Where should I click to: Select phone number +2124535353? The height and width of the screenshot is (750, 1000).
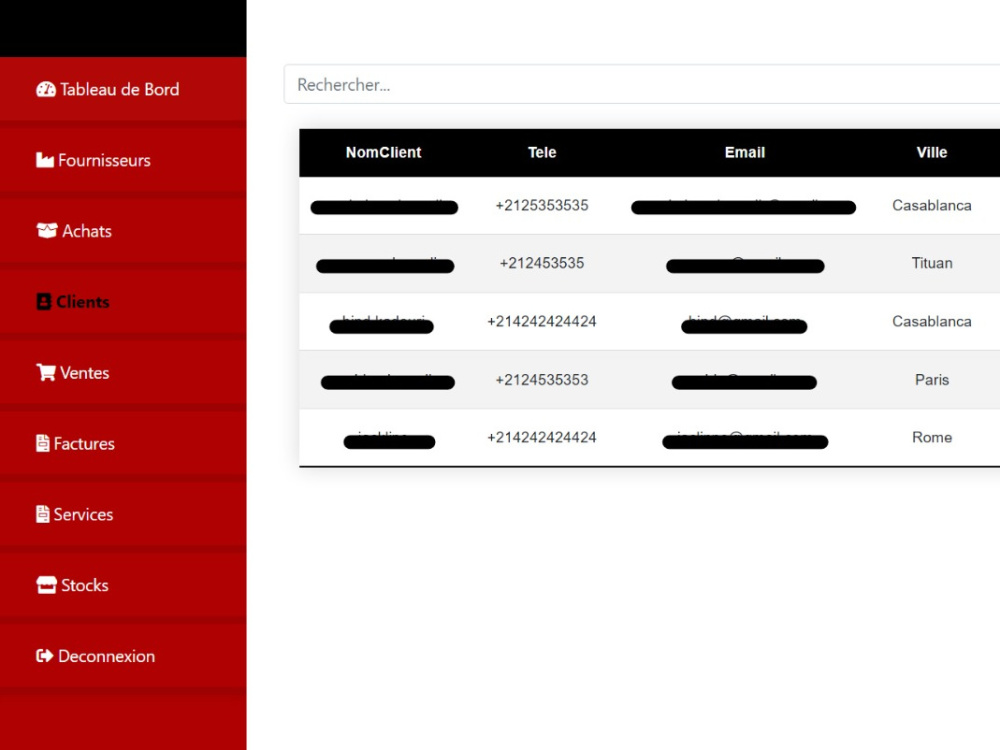pos(542,379)
